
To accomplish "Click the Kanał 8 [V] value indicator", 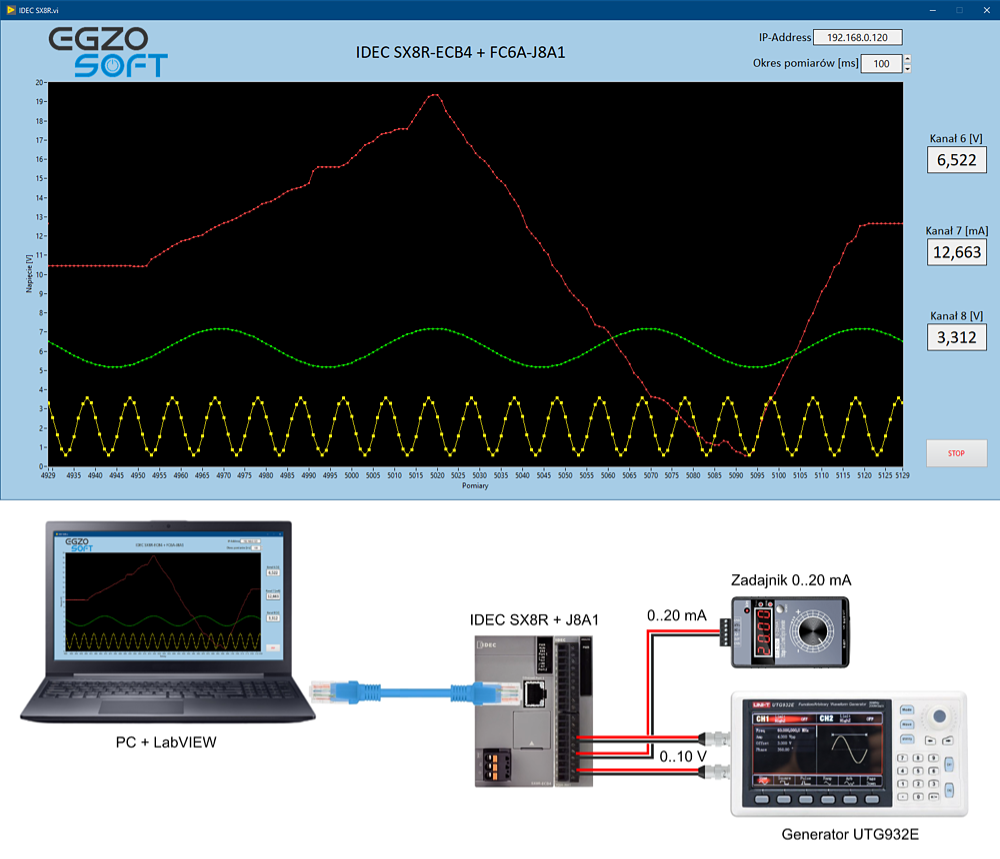I will pyautogui.click(x=957, y=337).
